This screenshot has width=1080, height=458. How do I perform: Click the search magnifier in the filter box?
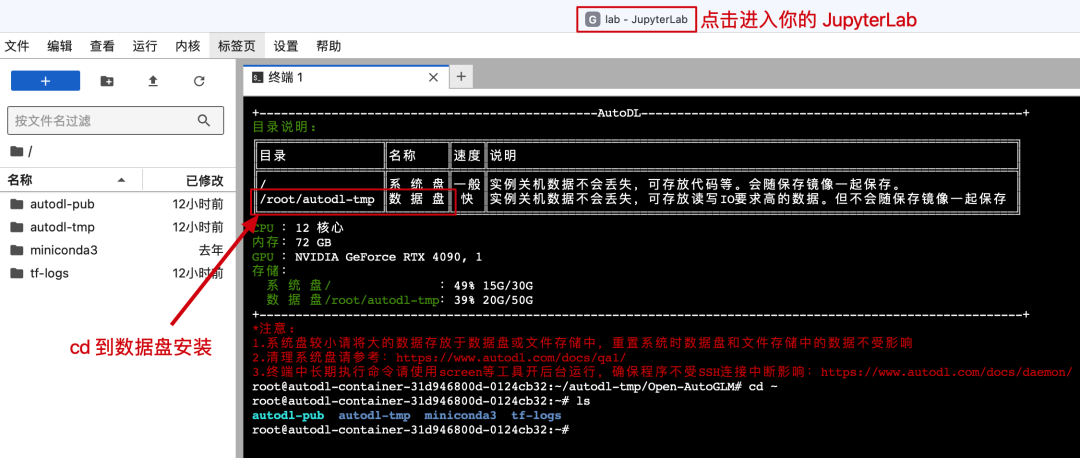[204, 121]
